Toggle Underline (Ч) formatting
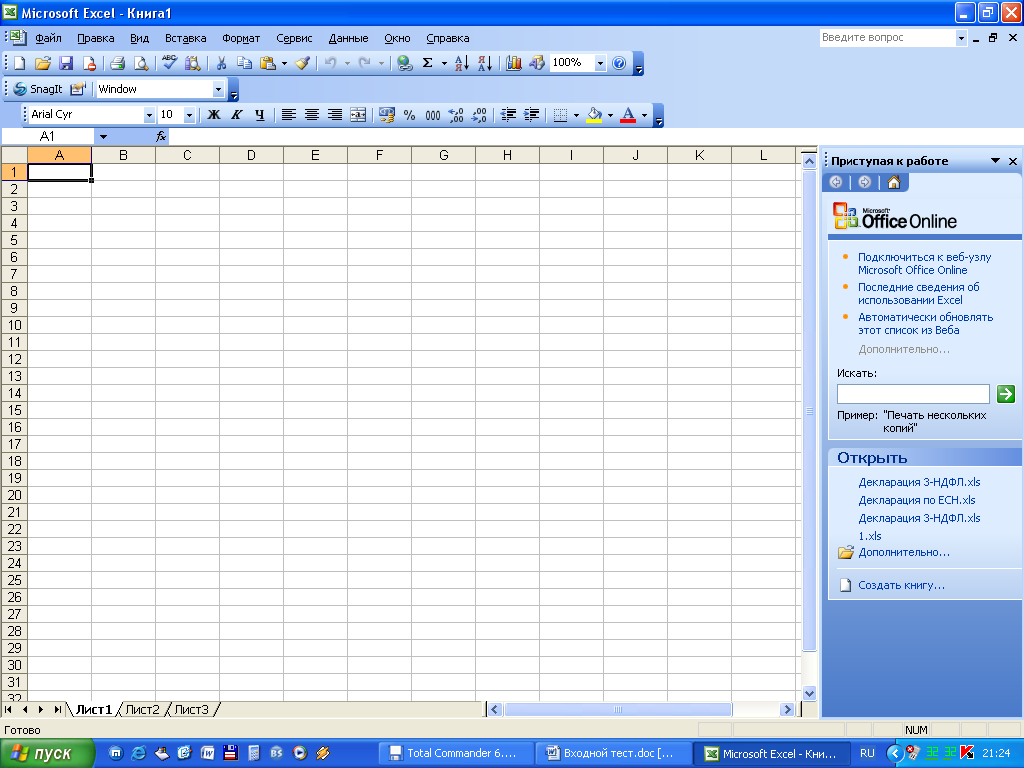1024x768 pixels. pos(260,115)
